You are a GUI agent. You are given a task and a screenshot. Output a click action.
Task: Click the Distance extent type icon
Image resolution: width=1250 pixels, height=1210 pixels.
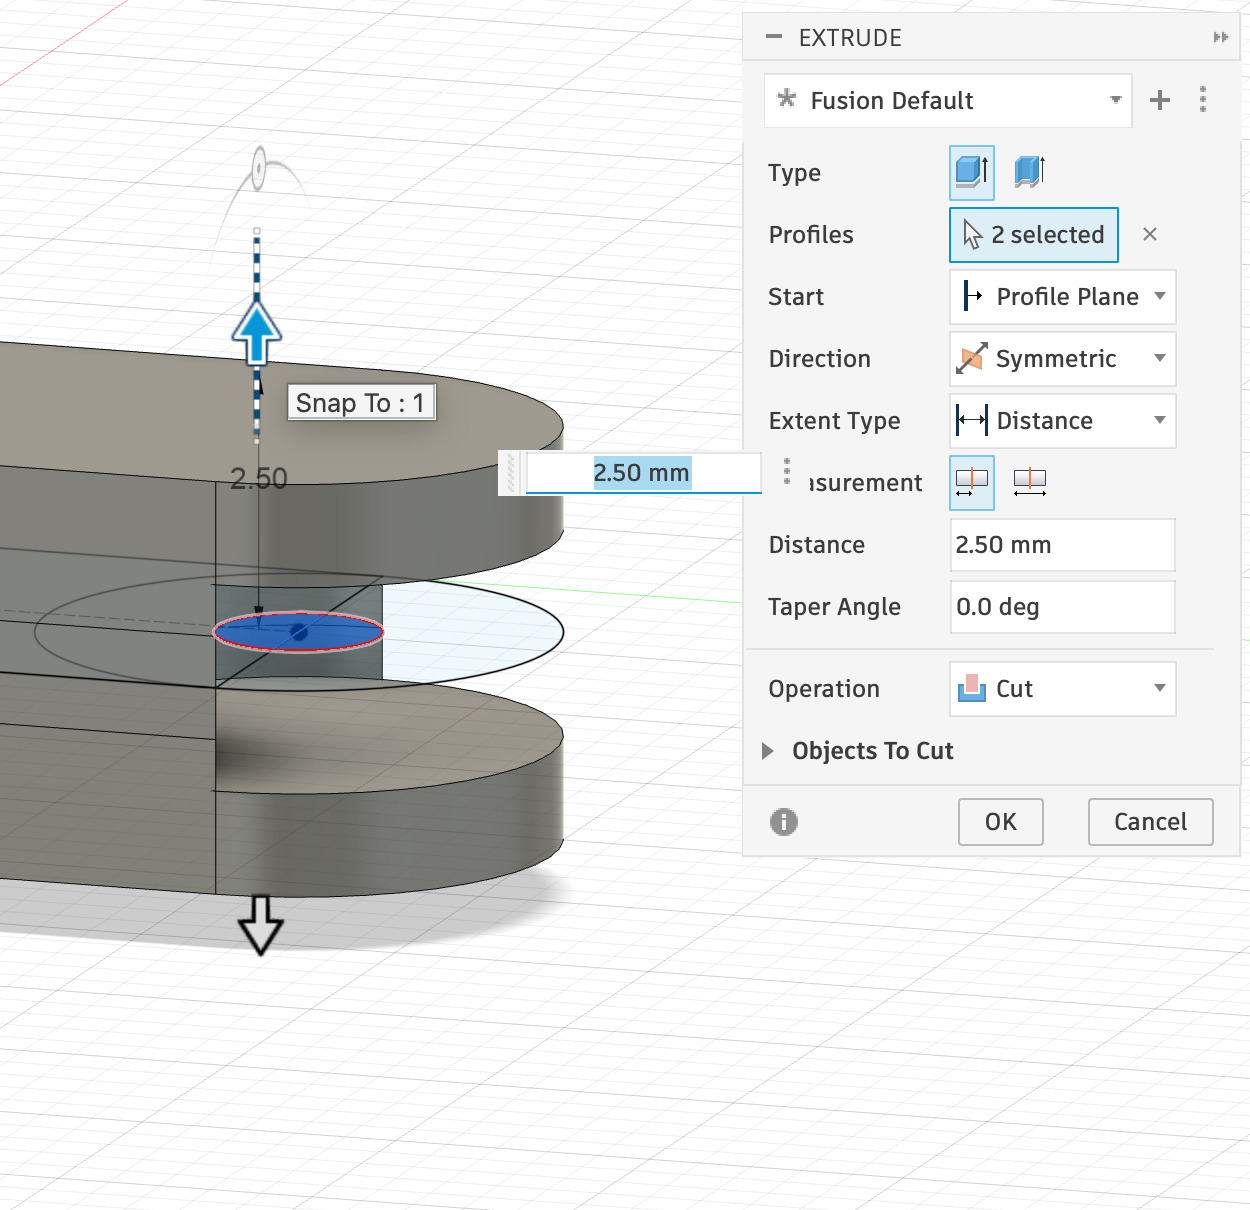(x=970, y=421)
